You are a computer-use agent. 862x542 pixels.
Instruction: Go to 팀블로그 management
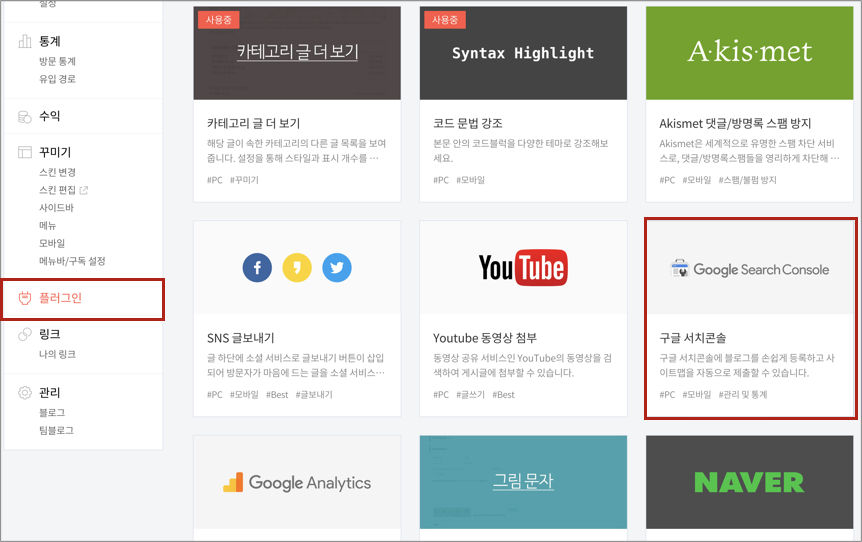tap(56, 430)
